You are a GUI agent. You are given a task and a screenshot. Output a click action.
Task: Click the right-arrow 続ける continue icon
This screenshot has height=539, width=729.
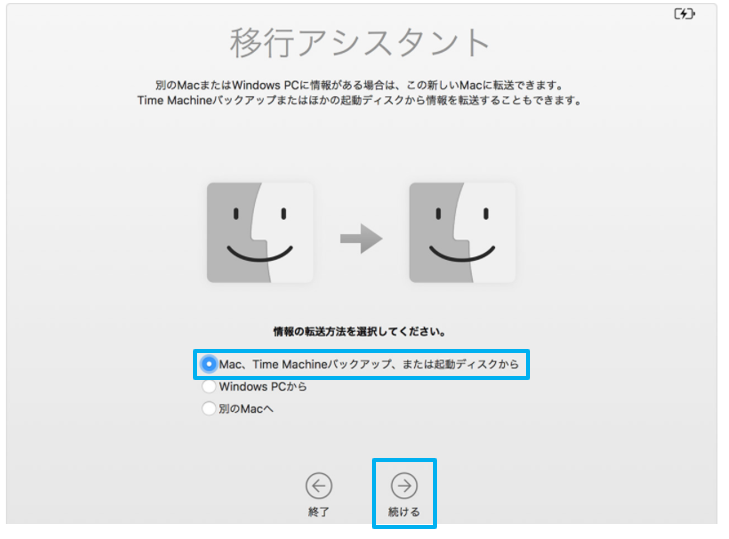click(404, 486)
